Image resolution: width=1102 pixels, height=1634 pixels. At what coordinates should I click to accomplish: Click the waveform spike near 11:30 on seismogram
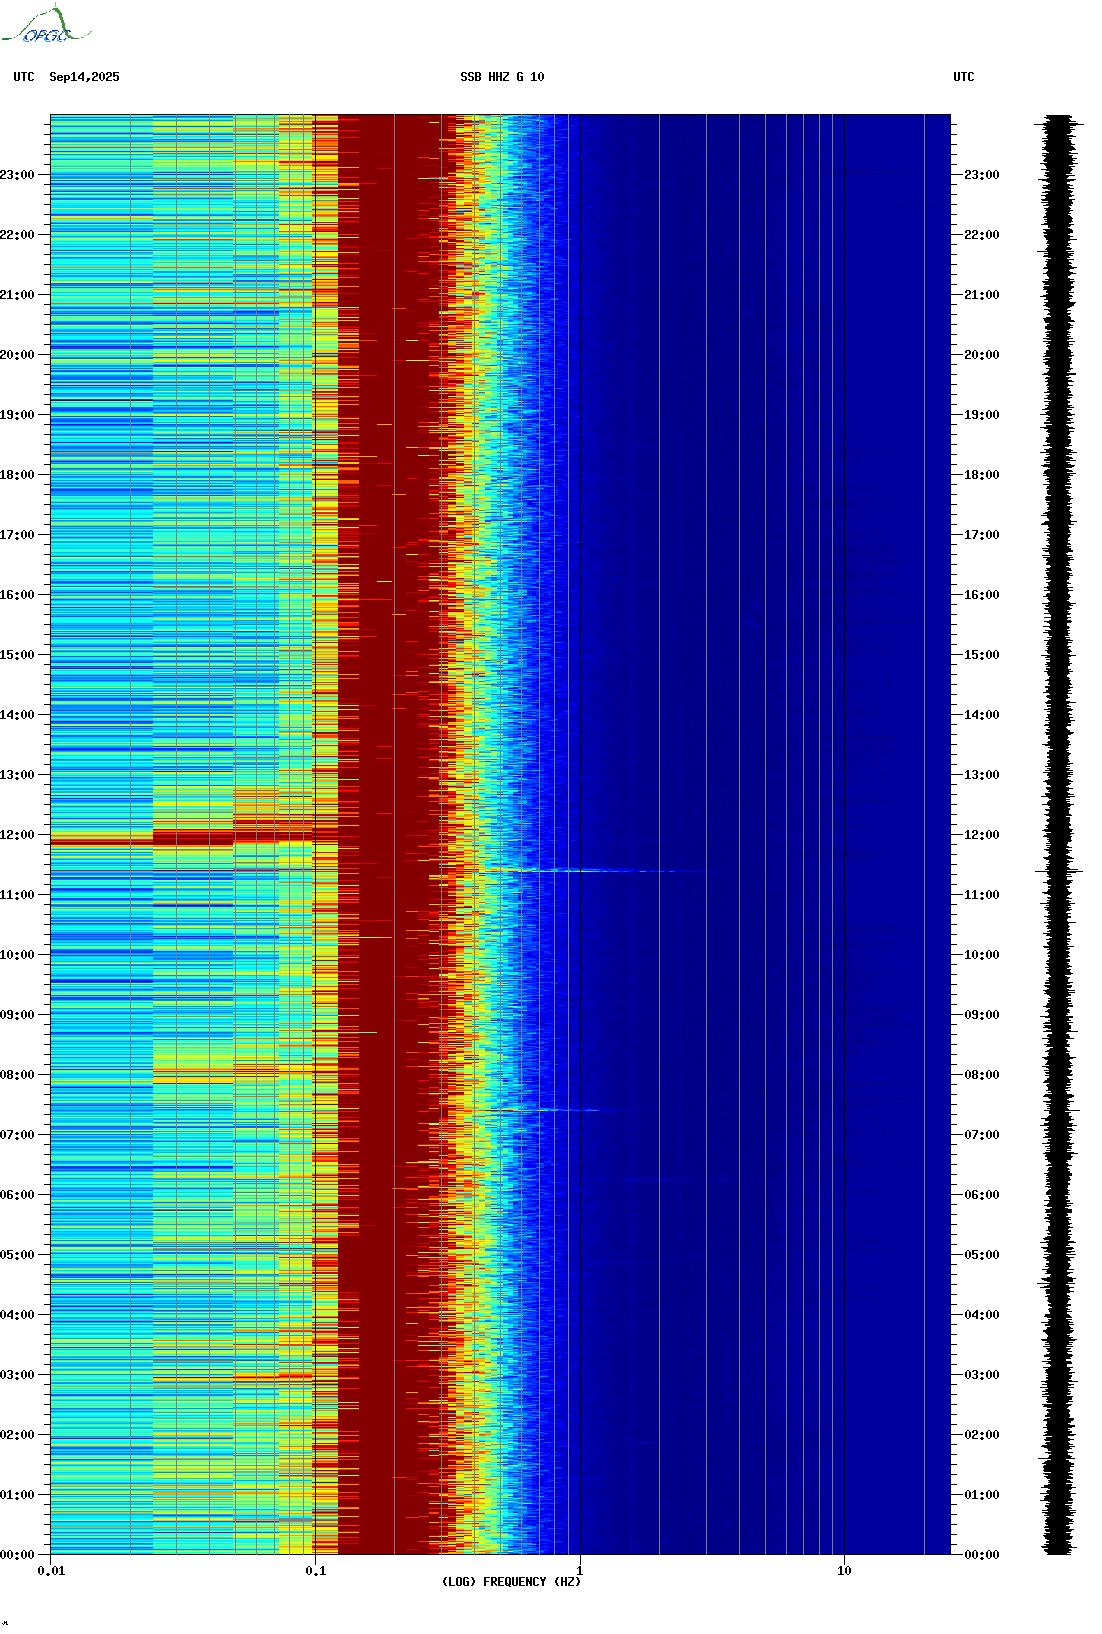(1058, 871)
